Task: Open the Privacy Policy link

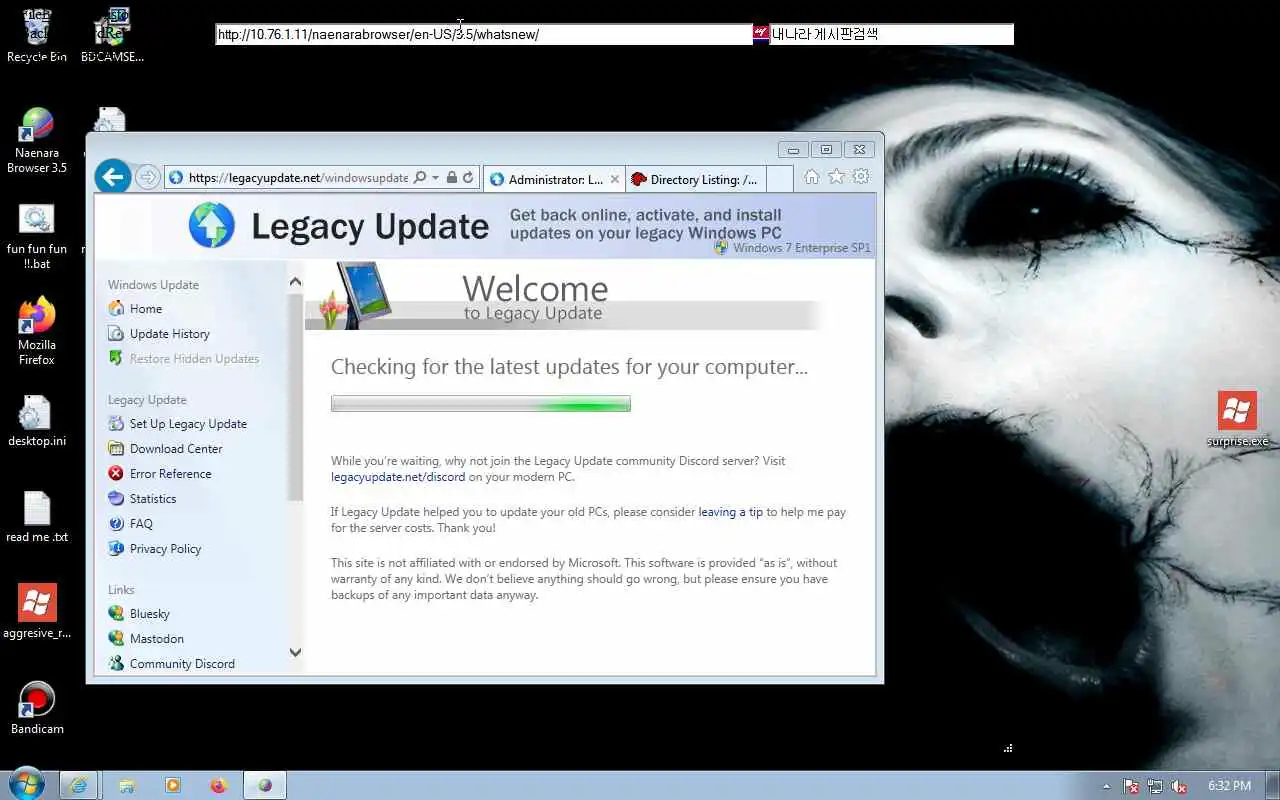Action: (165, 549)
